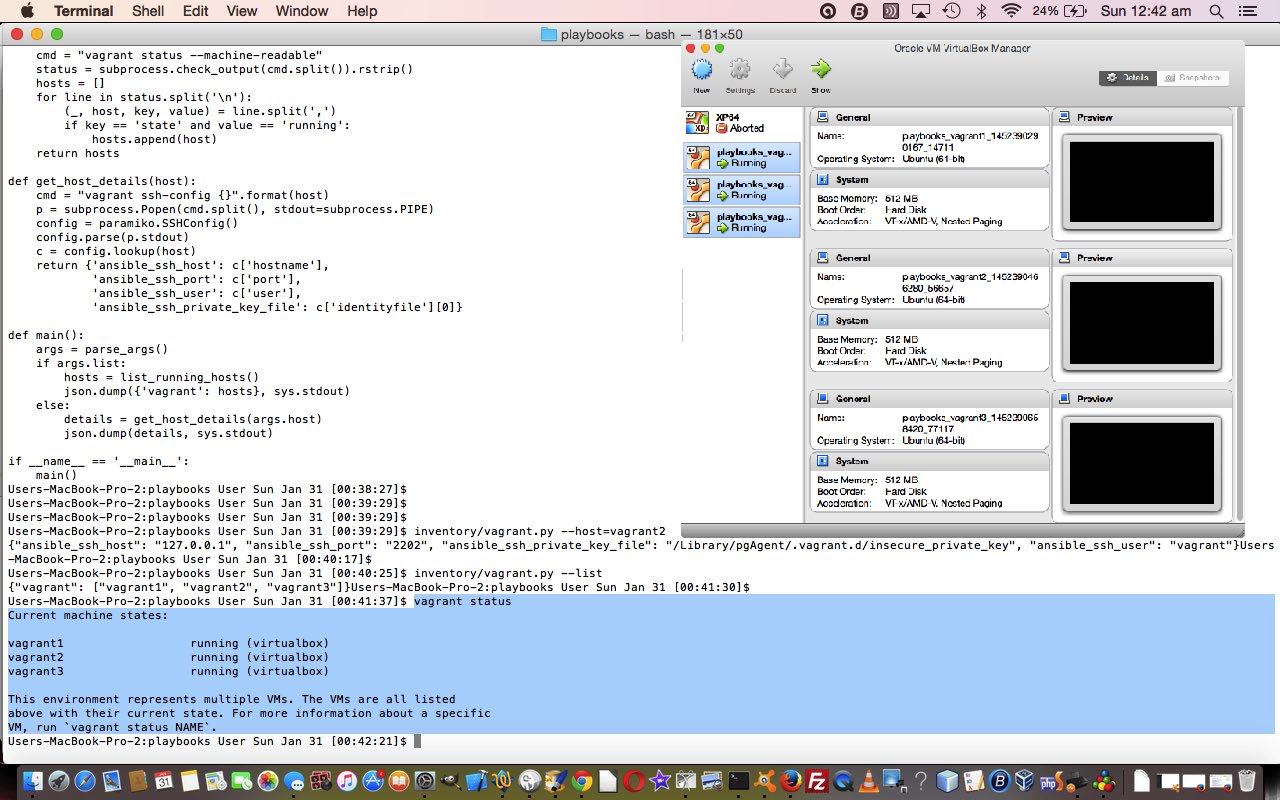Click the green Show arrow in VirtualBox
This screenshot has height=800, width=1280.
click(821, 69)
